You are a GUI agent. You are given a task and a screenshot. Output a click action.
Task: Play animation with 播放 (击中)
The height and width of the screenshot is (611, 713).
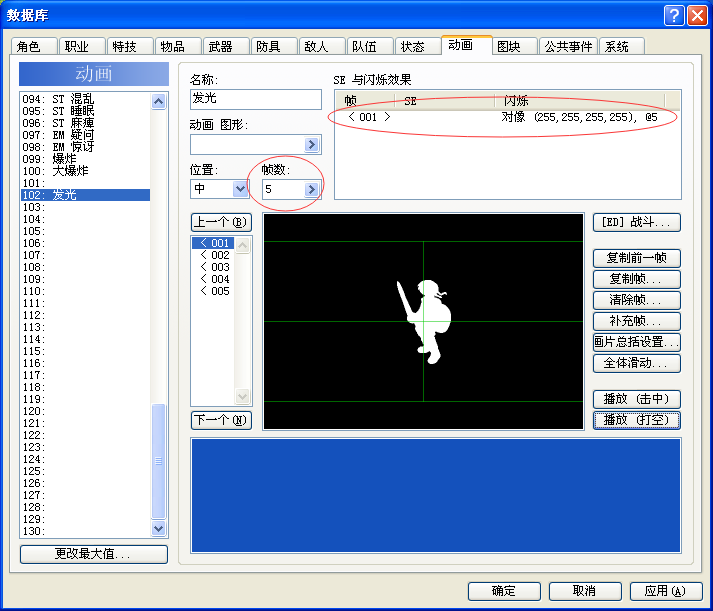[x=637, y=399]
